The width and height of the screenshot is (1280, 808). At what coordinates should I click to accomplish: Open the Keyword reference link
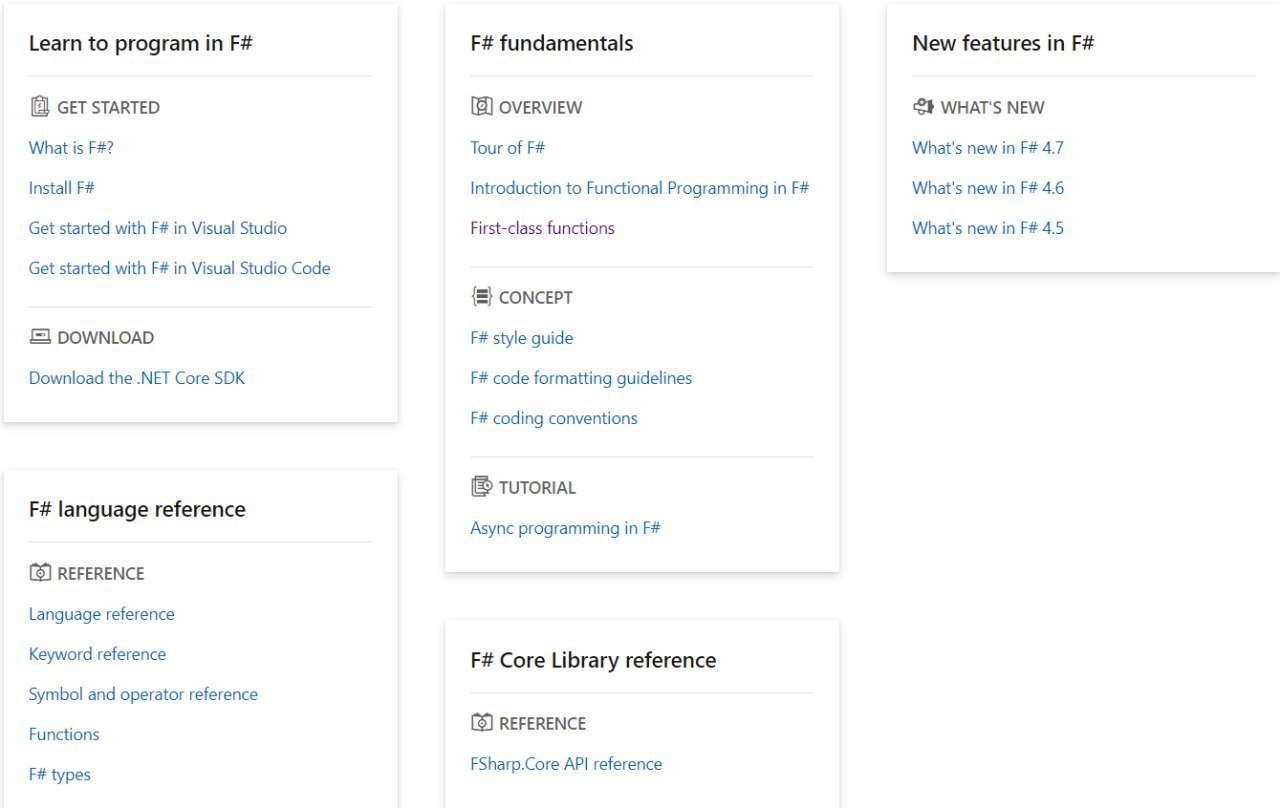pyautogui.click(x=98, y=654)
